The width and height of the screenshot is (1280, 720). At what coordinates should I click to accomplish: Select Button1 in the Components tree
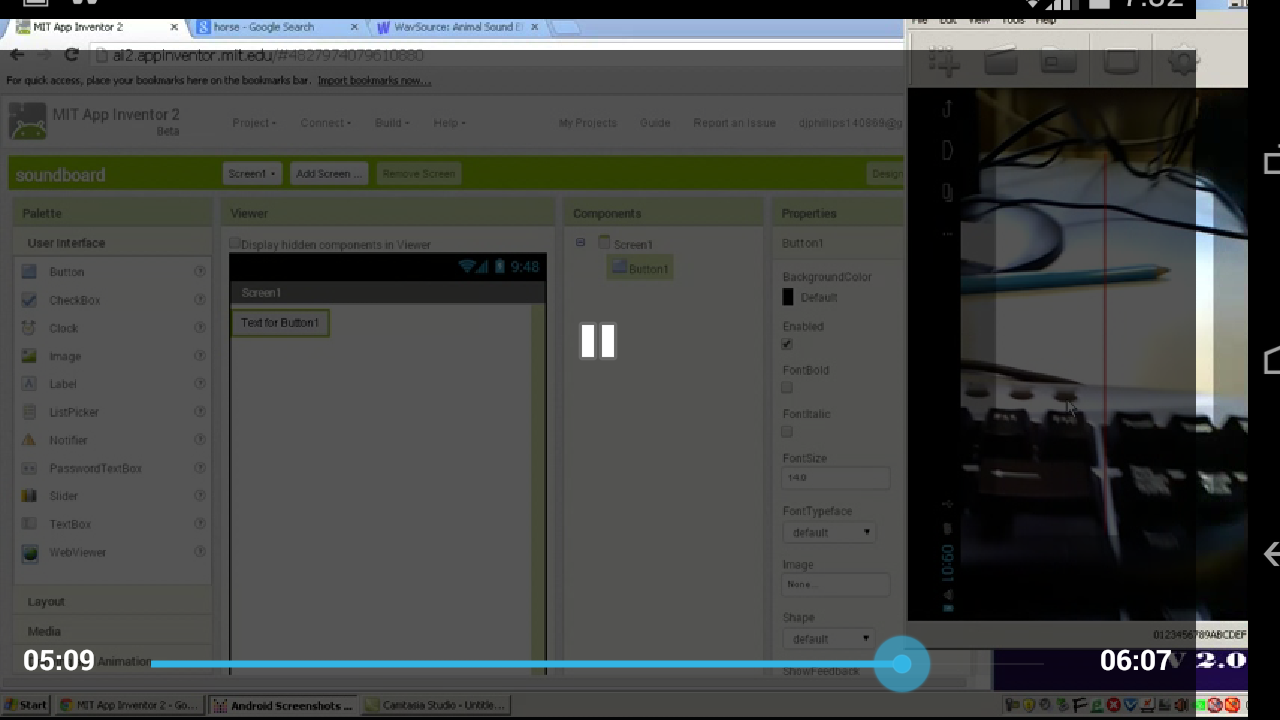(640, 268)
